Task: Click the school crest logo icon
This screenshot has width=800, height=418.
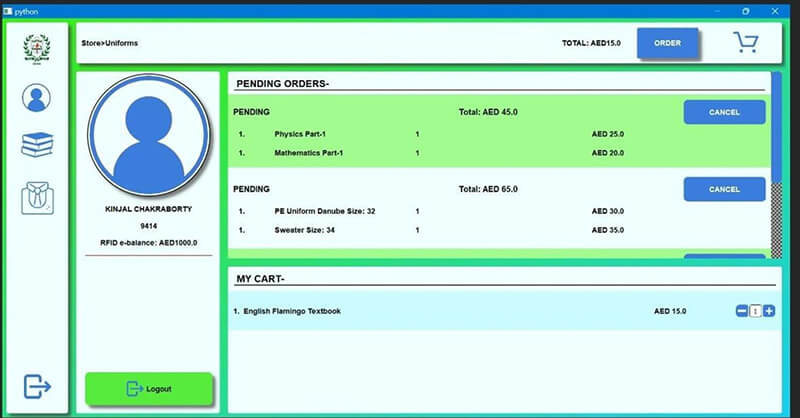Action: [37, 47]
